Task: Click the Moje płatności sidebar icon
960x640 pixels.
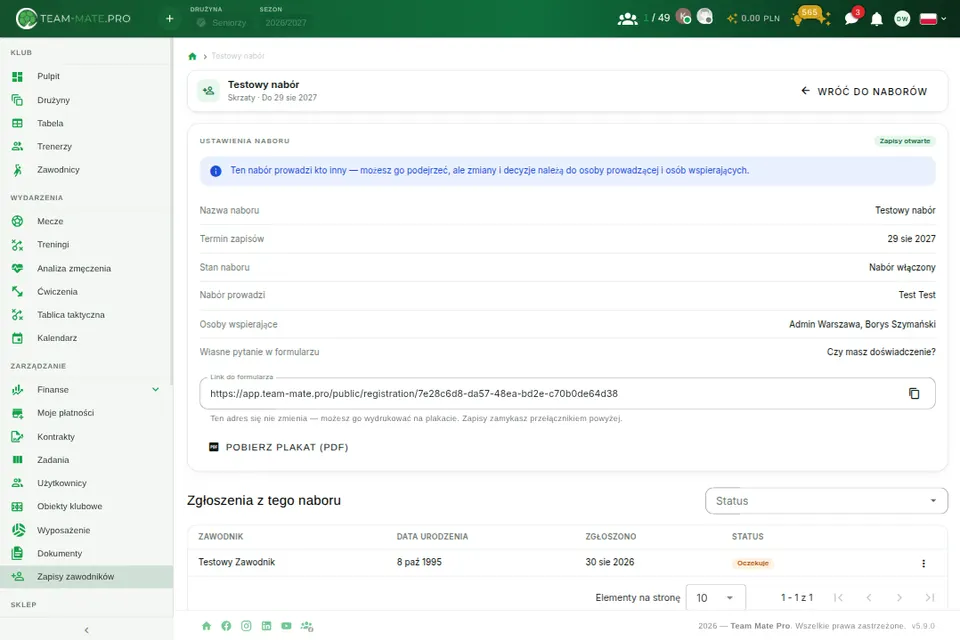Action: coord(17,413)
